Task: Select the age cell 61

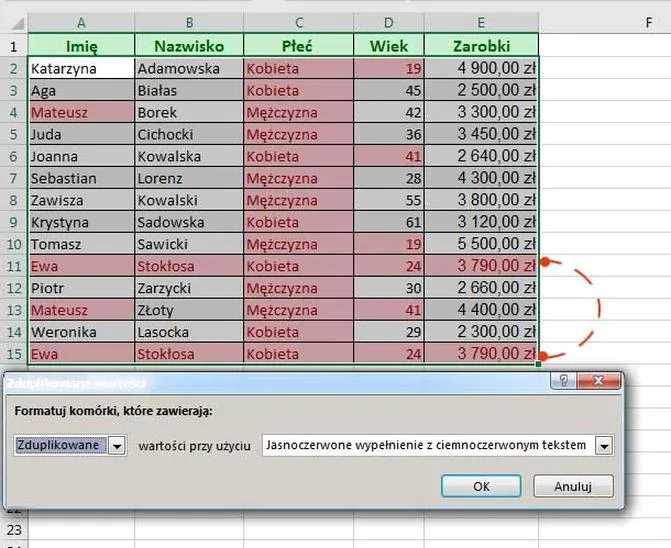Action: (x=389, y=222)
